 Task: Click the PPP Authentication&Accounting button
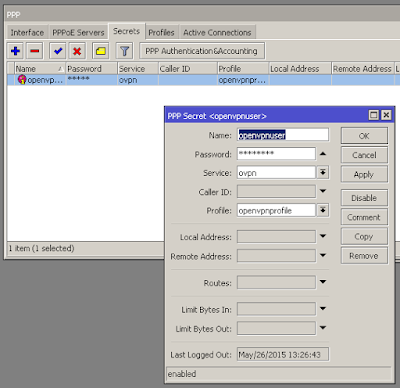pos(201,51)
